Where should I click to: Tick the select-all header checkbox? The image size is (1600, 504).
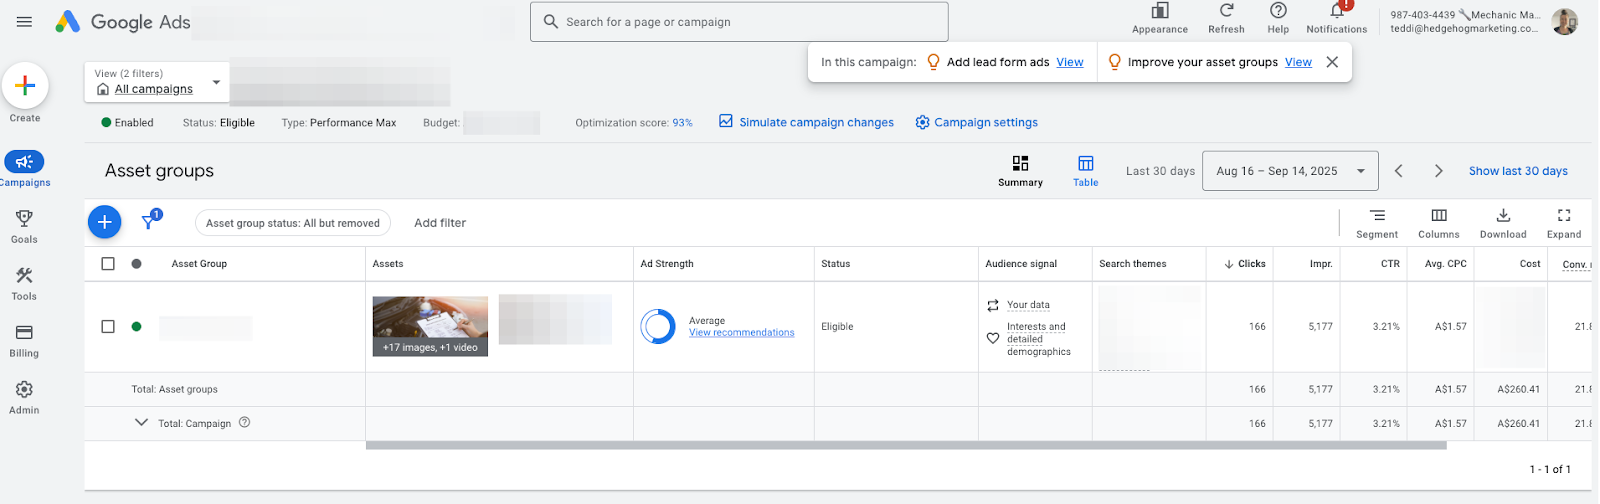pyautogui.click(x=108, y=264)
